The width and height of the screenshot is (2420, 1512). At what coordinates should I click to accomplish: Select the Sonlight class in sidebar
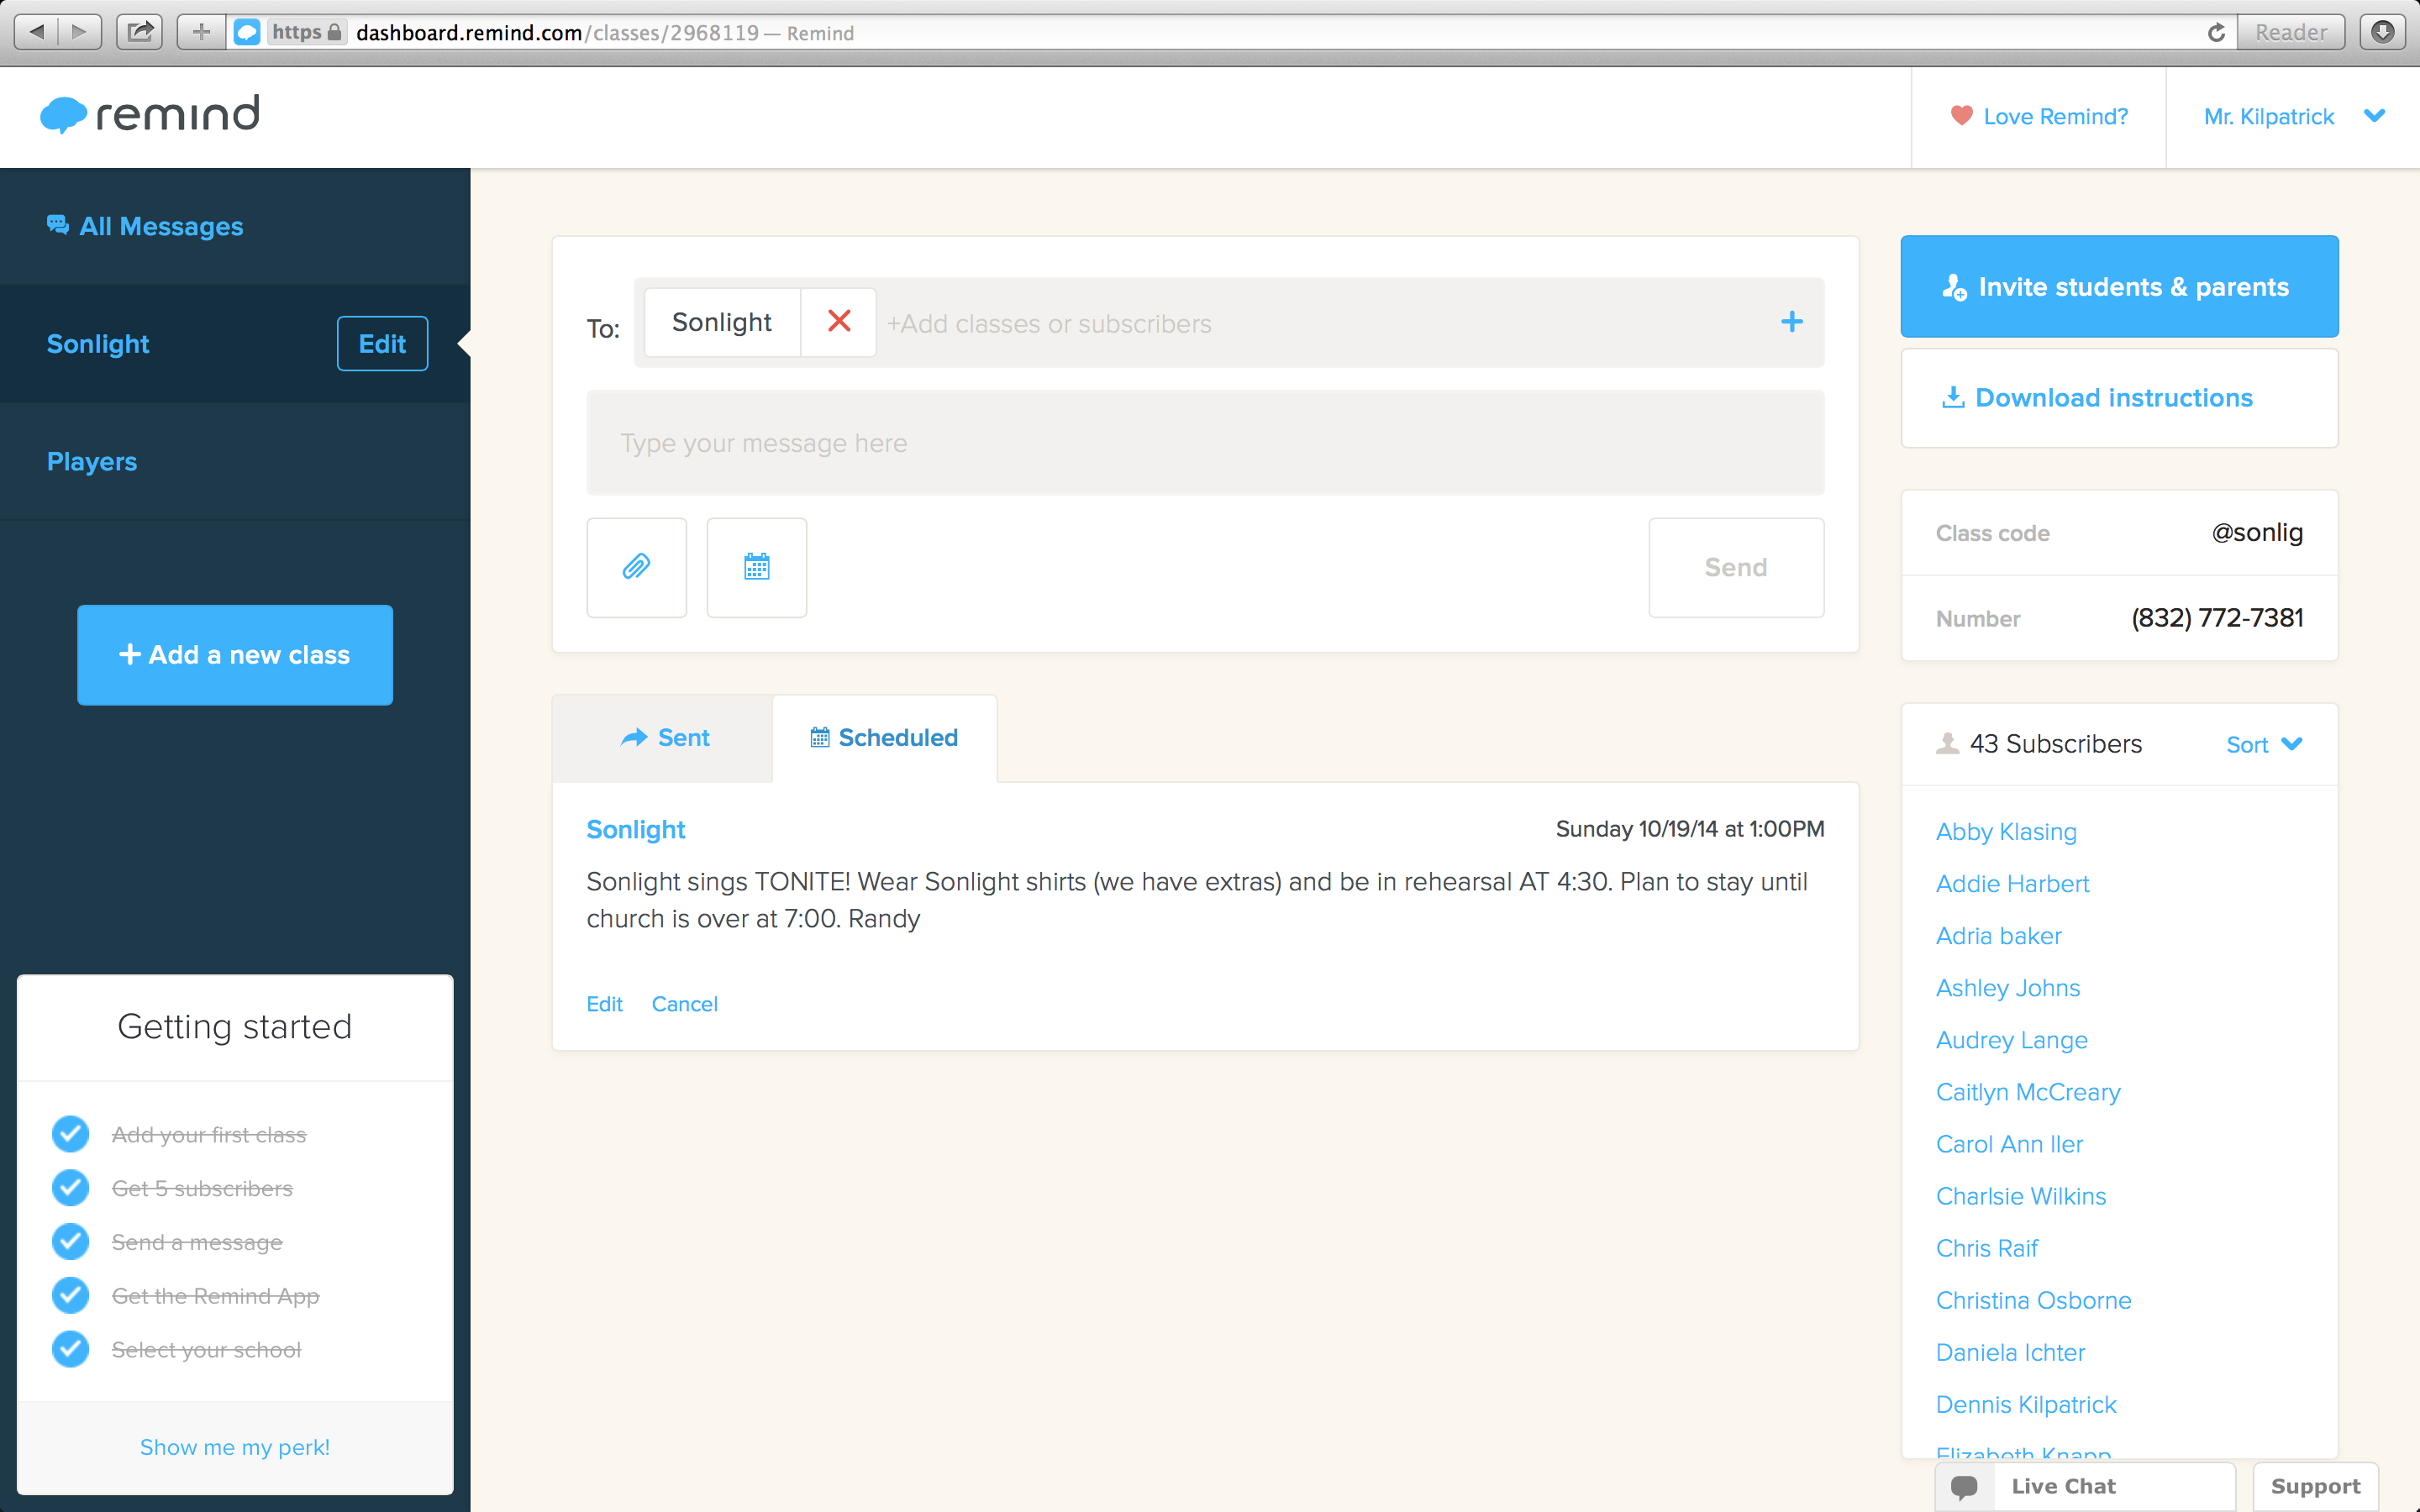pos(98,344)
